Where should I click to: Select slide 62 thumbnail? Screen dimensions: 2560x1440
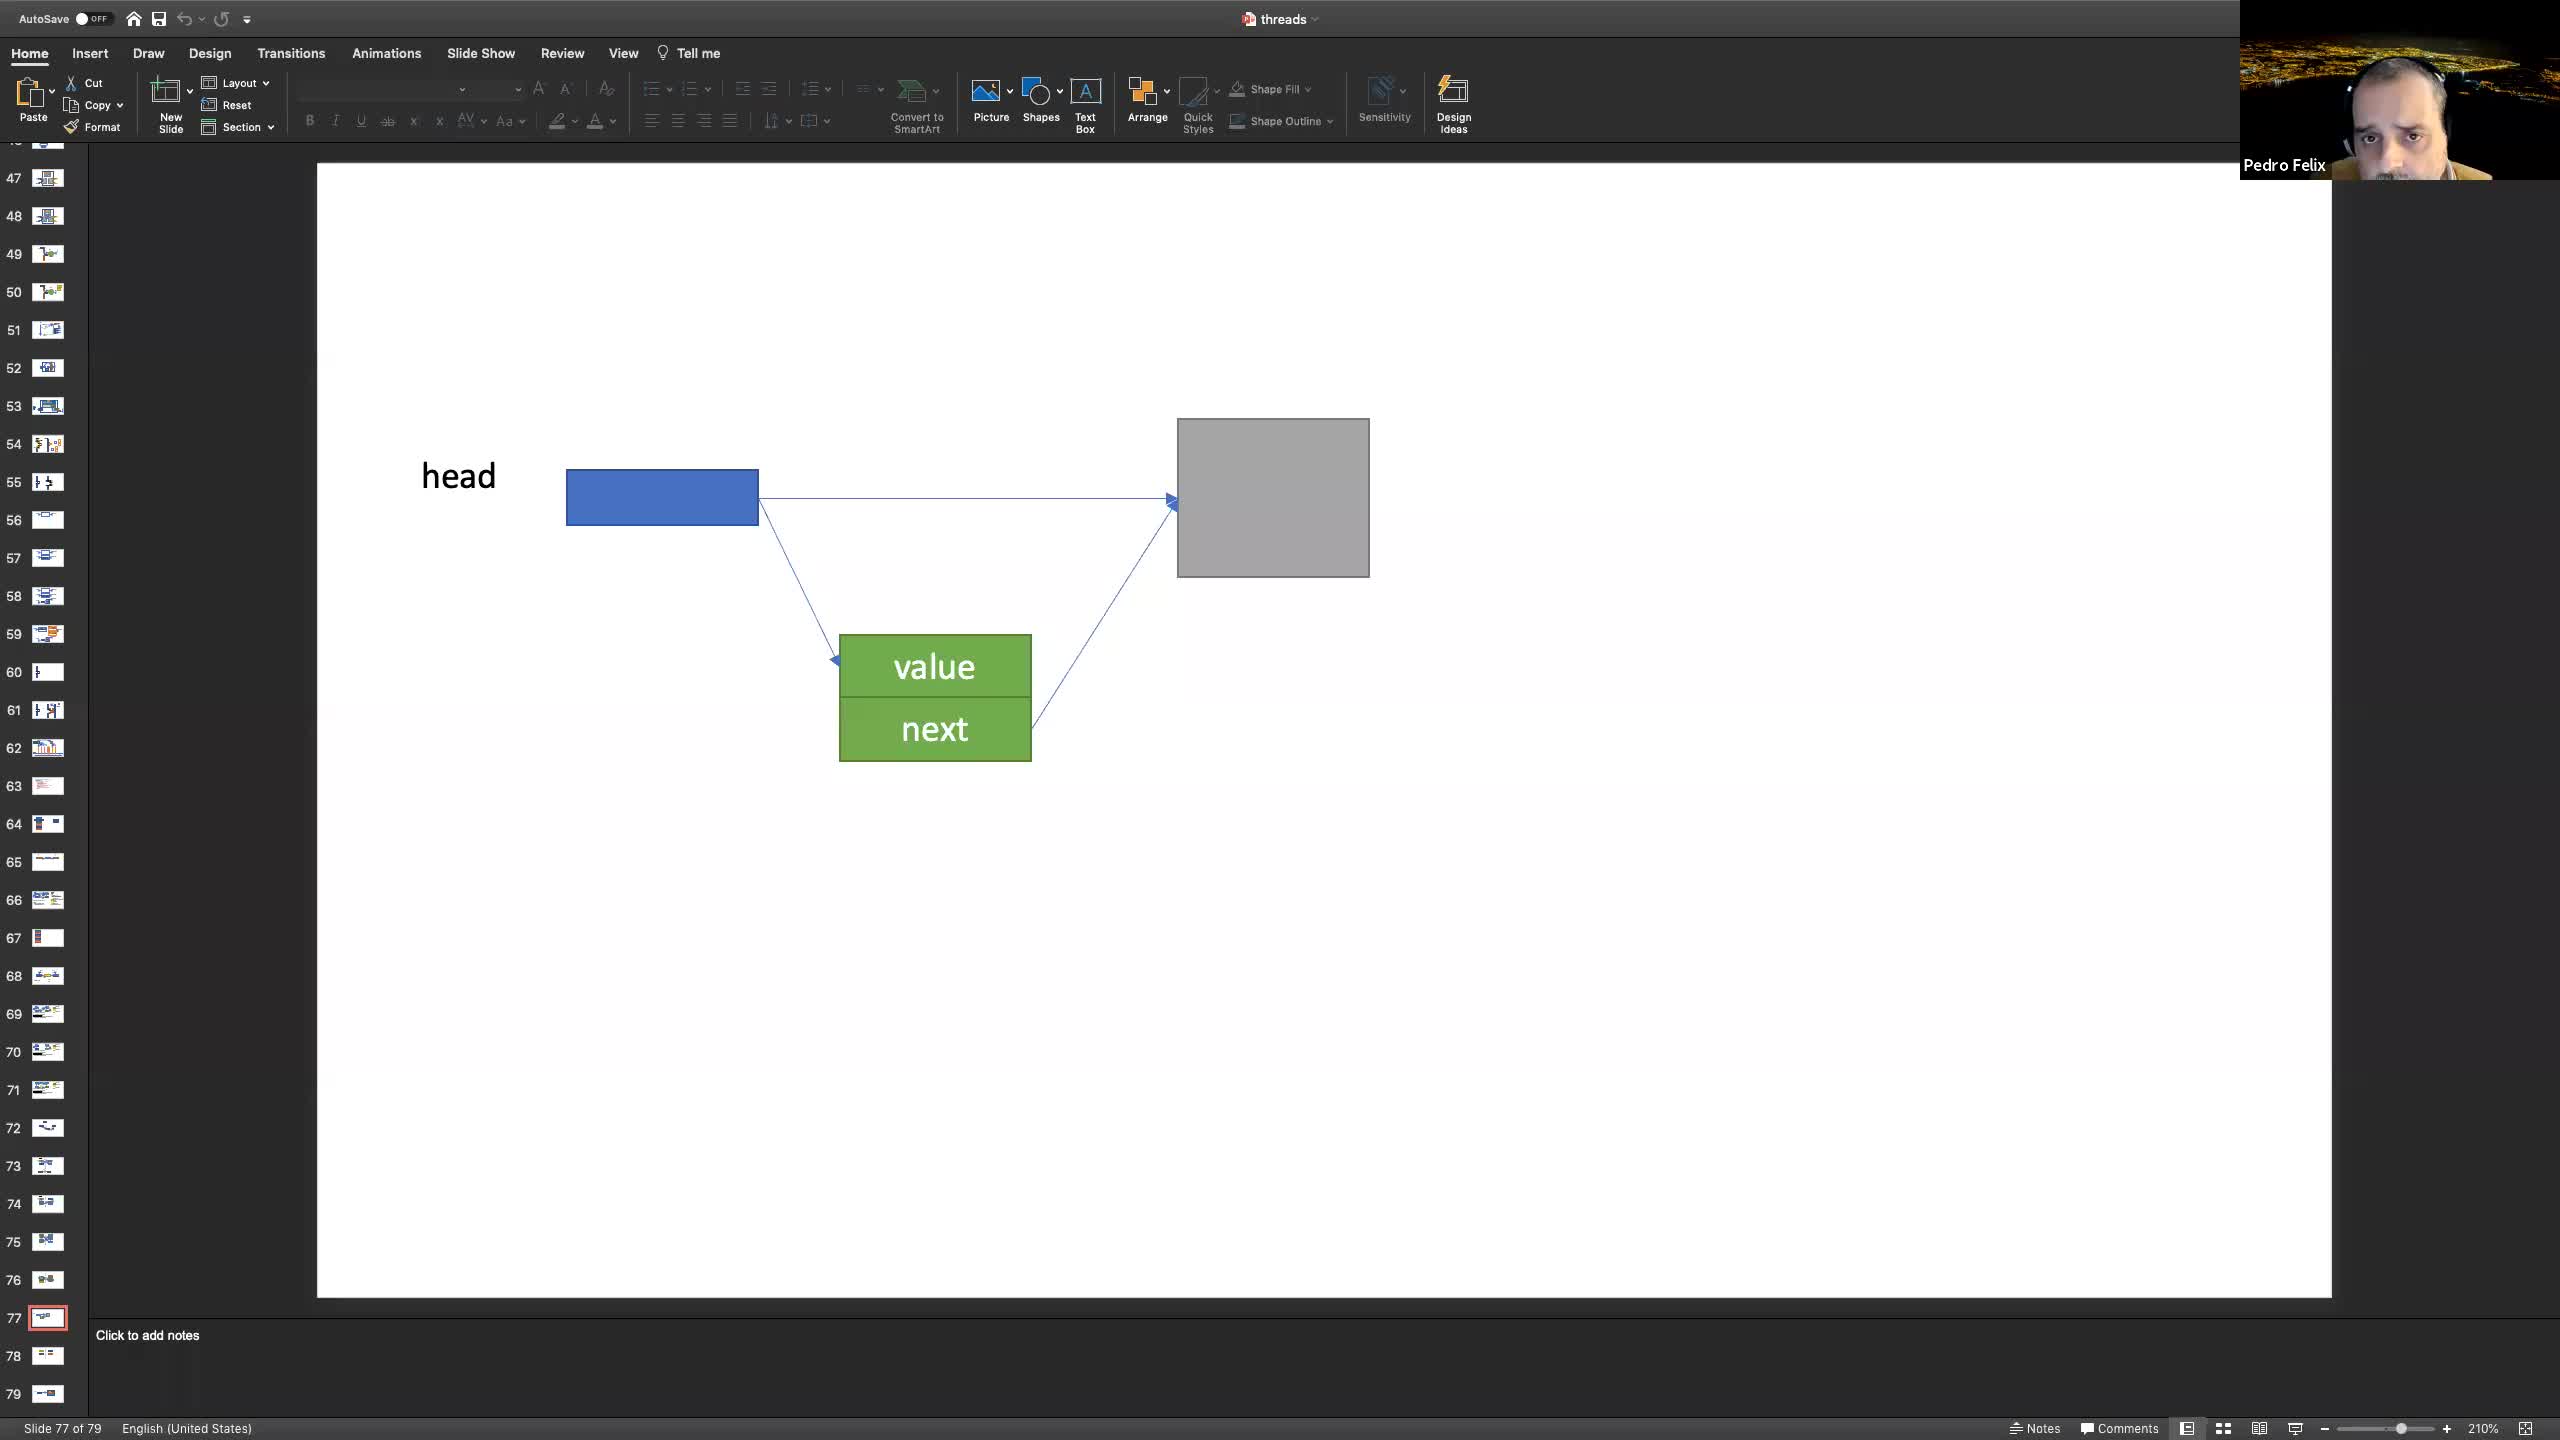click(48, 748)
